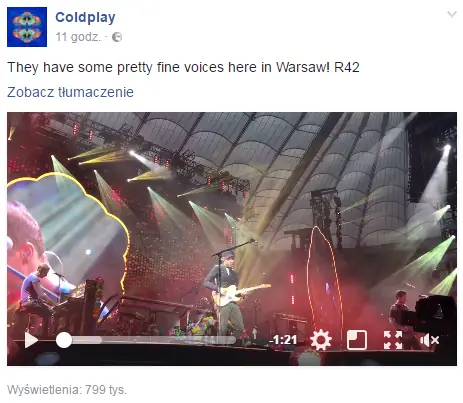The image size is (463, 403).
Task: Click the public globe privacy icon
Action: (x=117, y=37)
